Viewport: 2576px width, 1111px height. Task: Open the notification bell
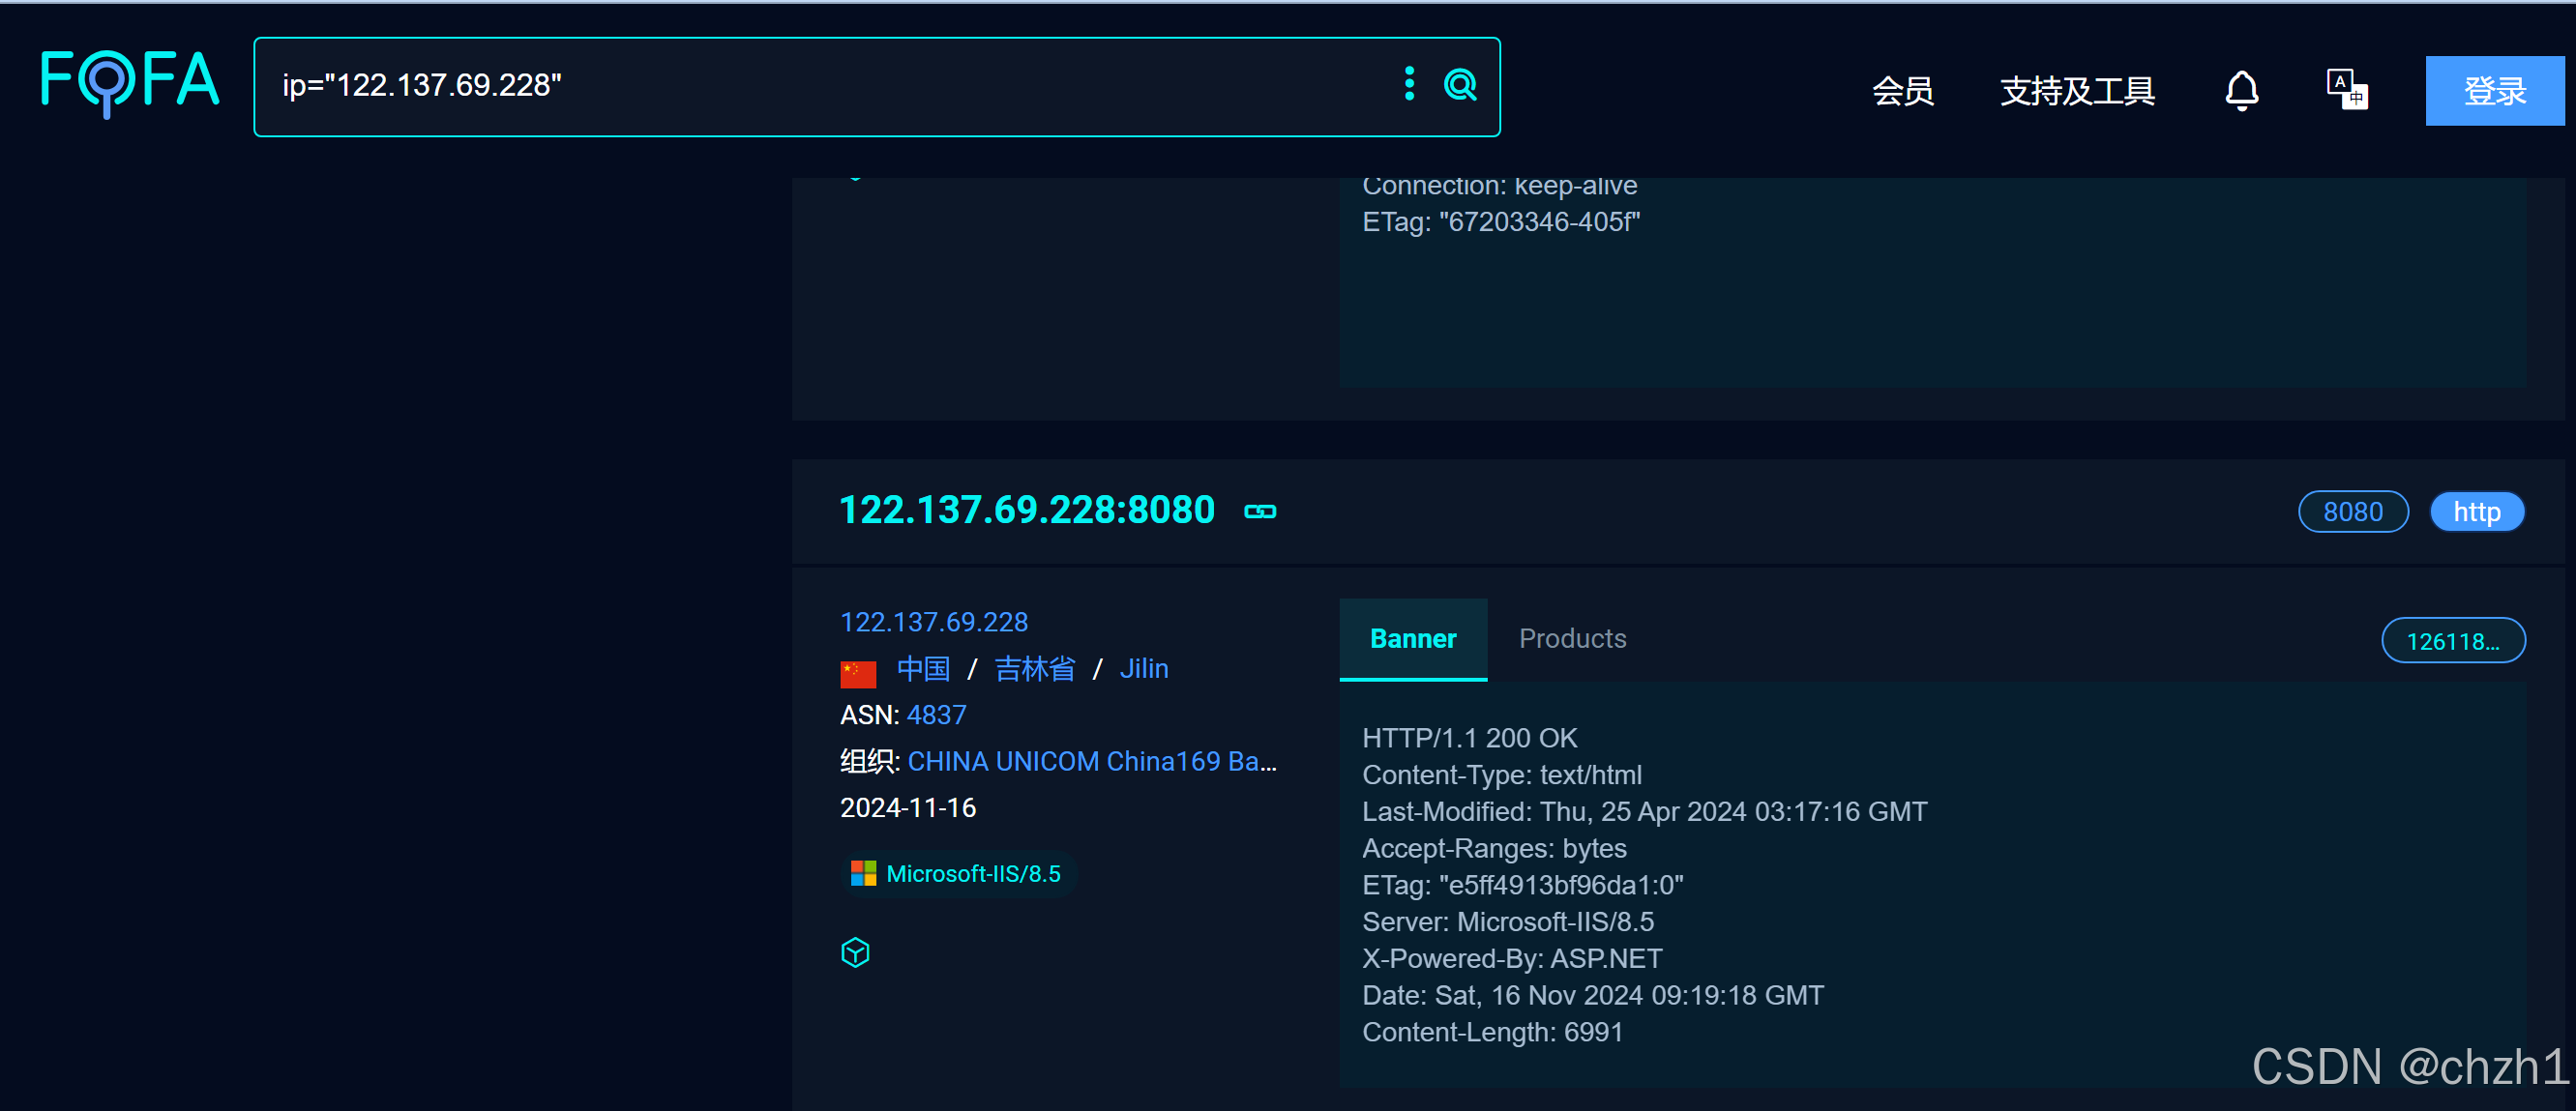(2241, 91)
